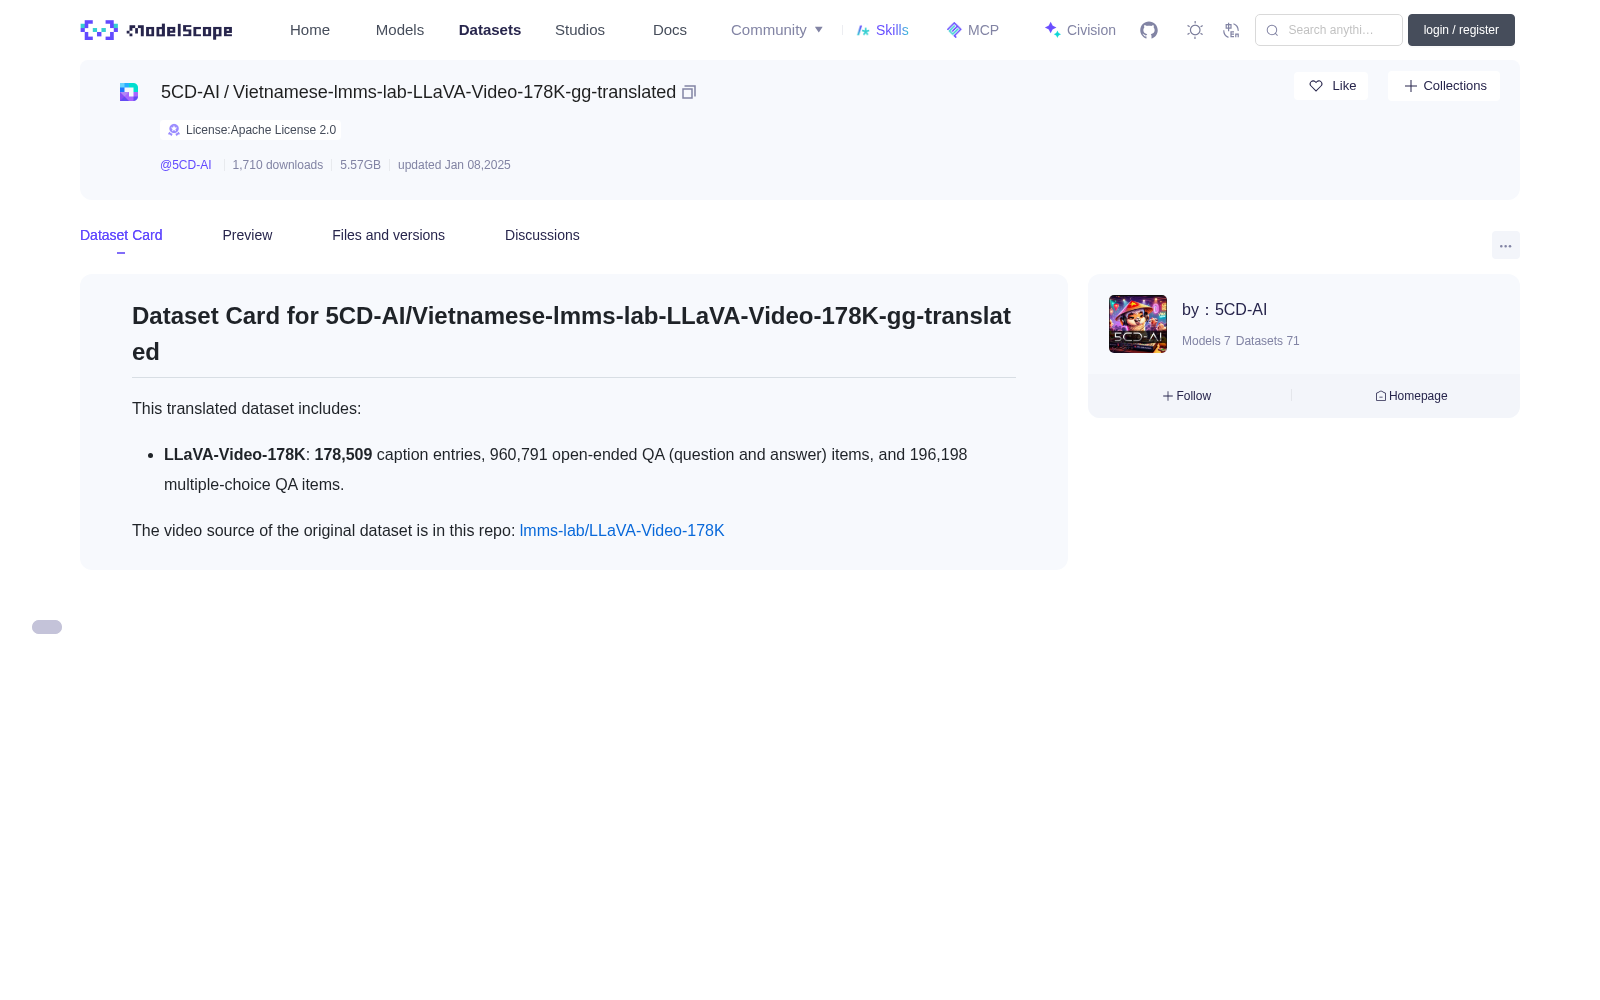This screenshot has width=1600, height=1000.
Task: Add dataset to Collections
Action: tap(1444, 86)
